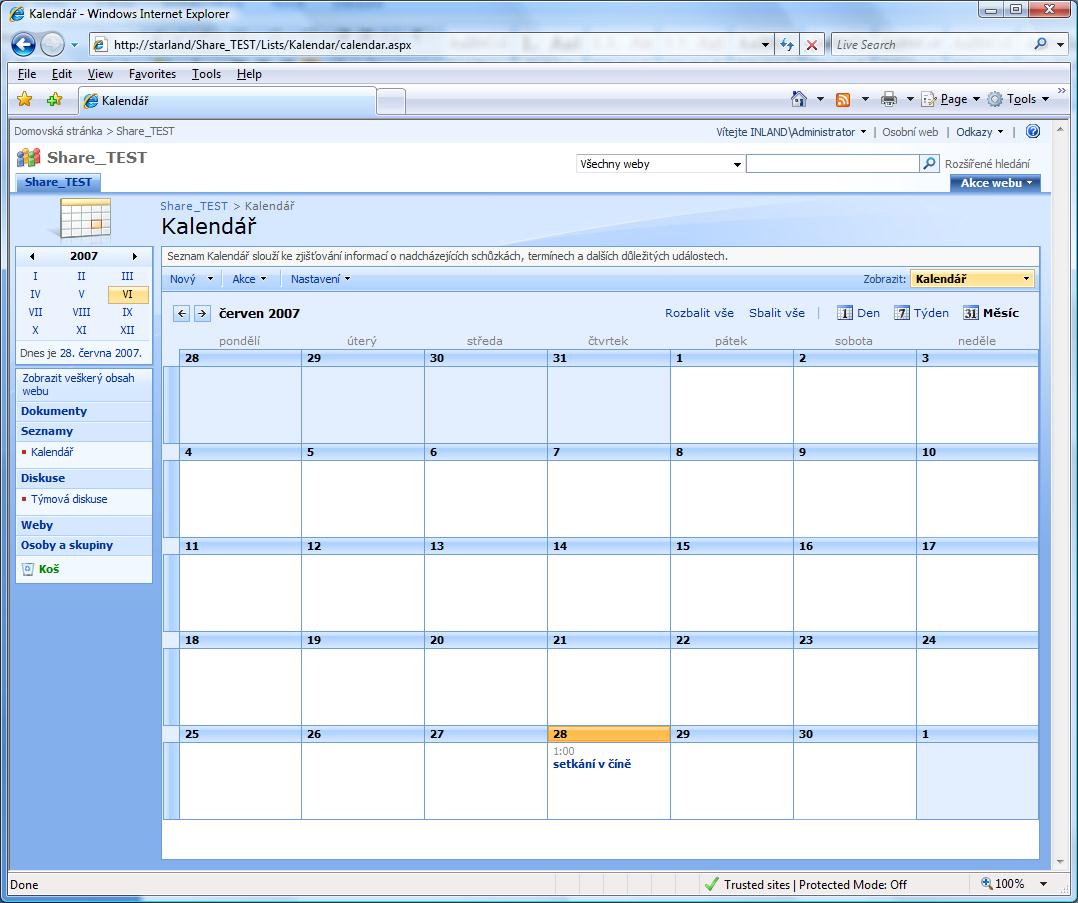The height and width of the screenshot is (903, 1078).
Task: Click into the site search text field
Action: click(831, 164)
